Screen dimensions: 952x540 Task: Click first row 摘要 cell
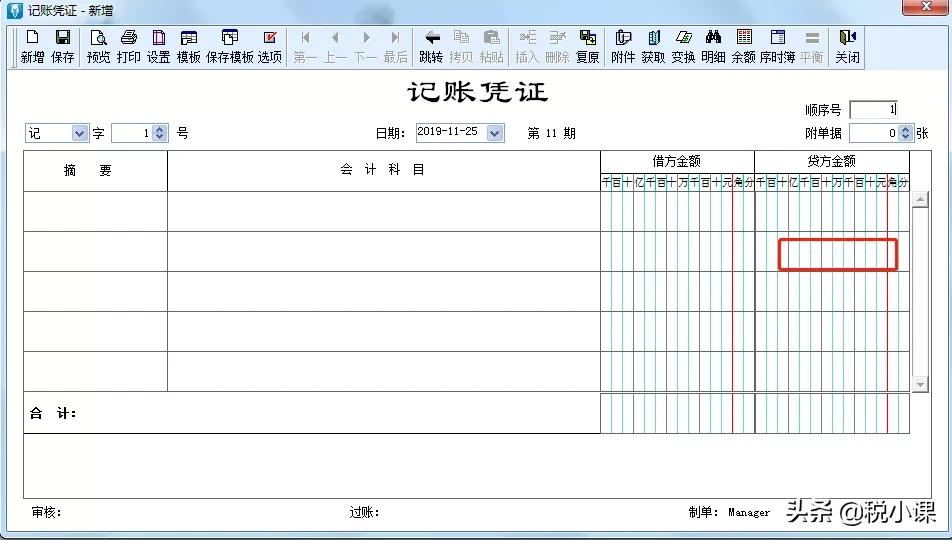point(95,211)
